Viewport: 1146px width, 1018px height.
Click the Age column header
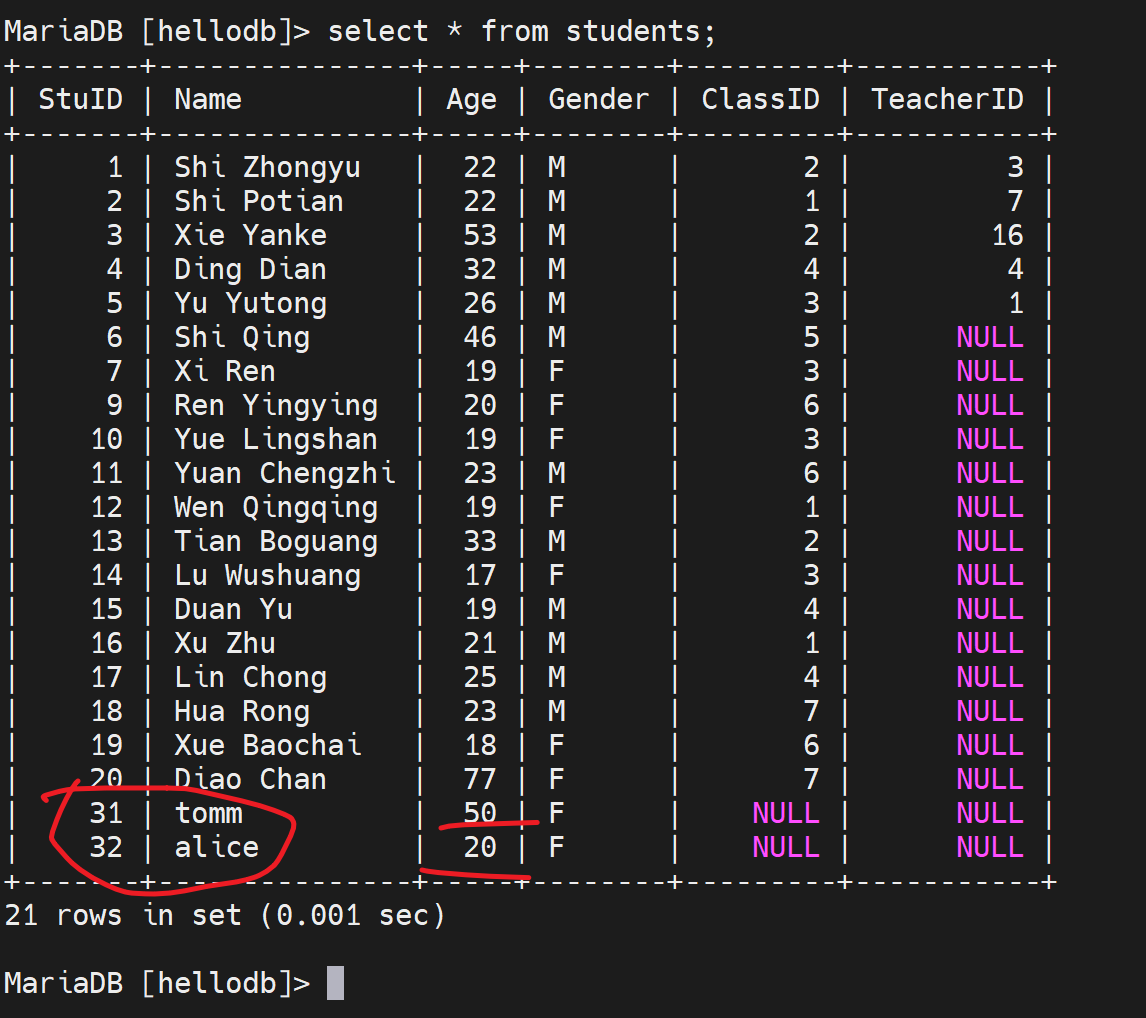[471, 99]
